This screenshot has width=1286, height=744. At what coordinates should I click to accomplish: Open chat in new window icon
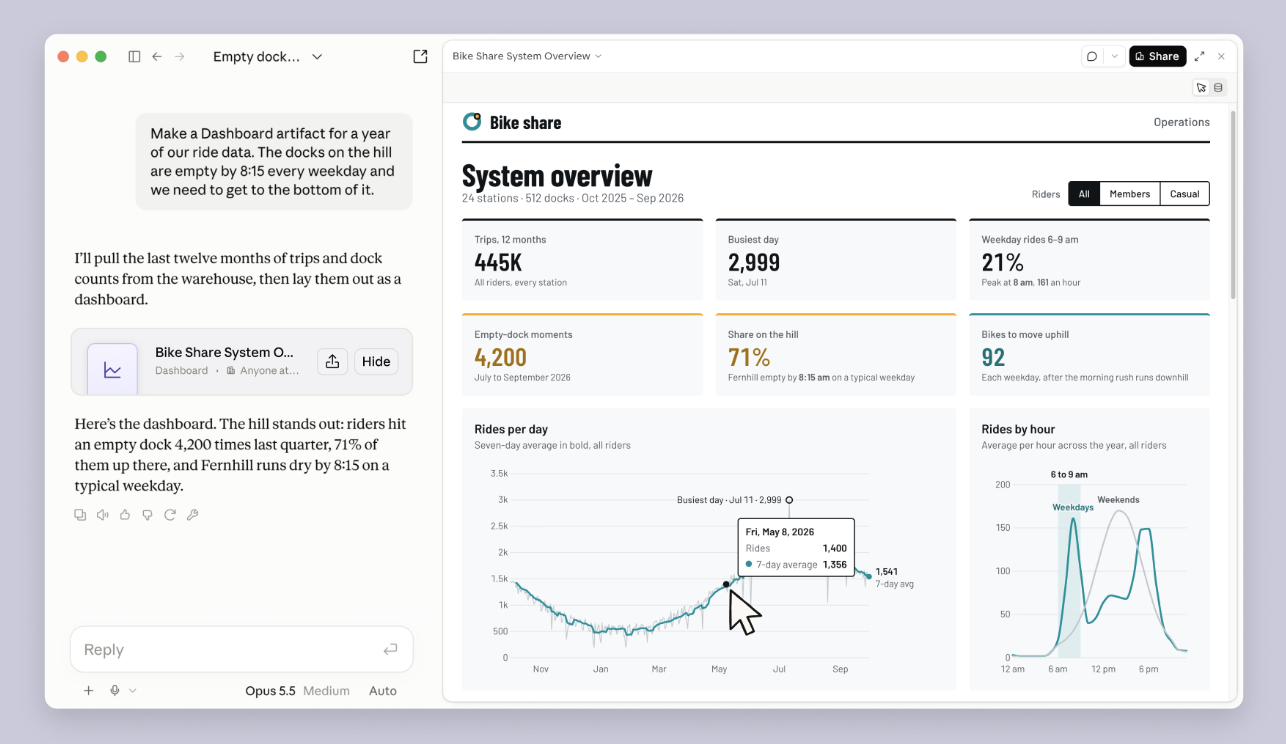(x=420, y=57)
